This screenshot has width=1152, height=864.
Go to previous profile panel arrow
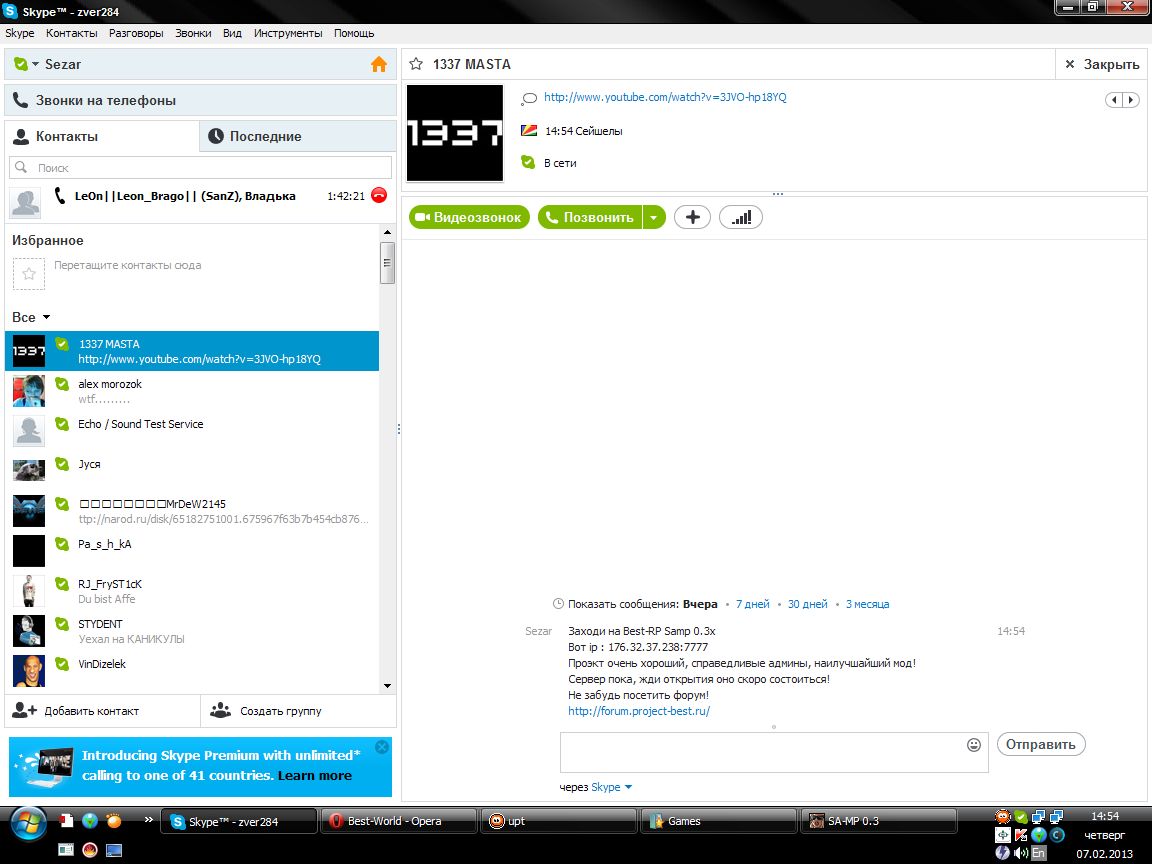pos(1115,100)
